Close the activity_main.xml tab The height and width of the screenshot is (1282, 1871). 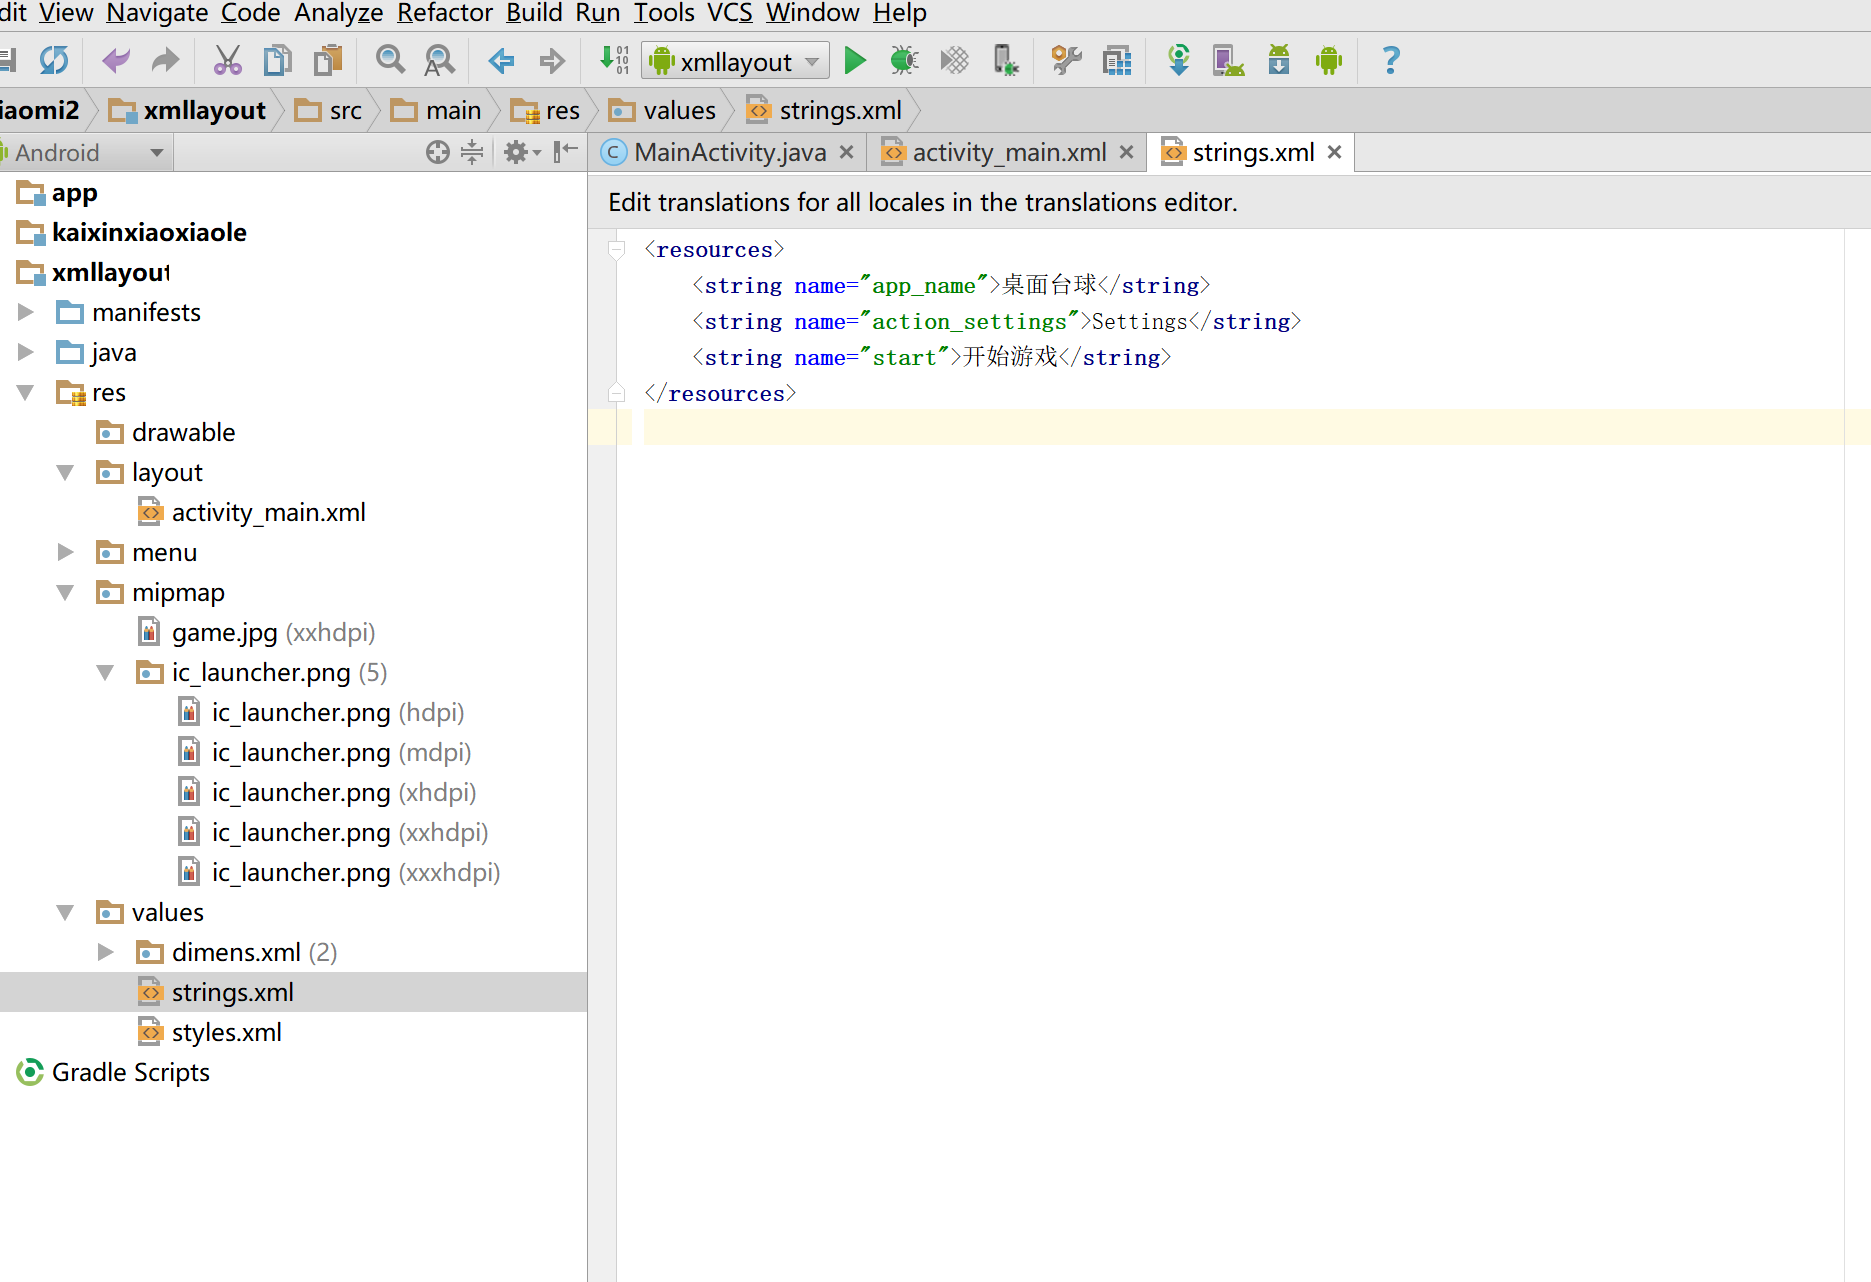coord(1127,152)
